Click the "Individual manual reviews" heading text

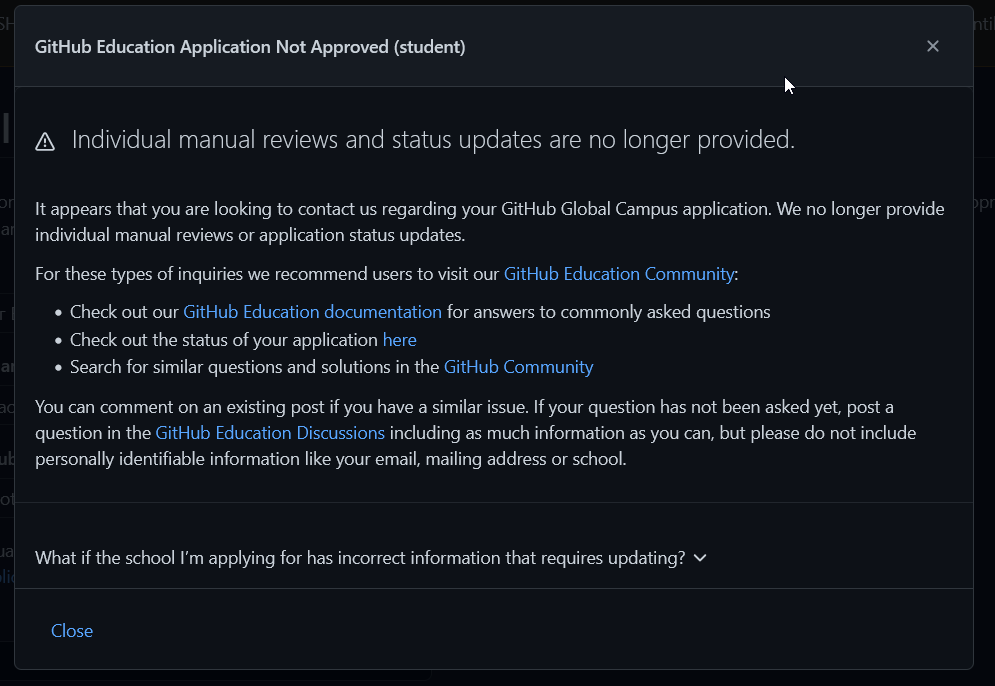tap(433, 140)
